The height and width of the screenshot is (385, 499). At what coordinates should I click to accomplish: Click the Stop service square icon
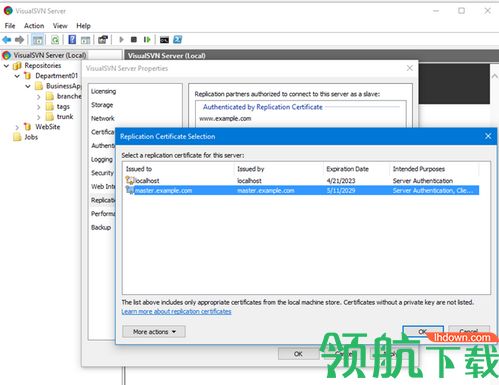pos(134,40)
